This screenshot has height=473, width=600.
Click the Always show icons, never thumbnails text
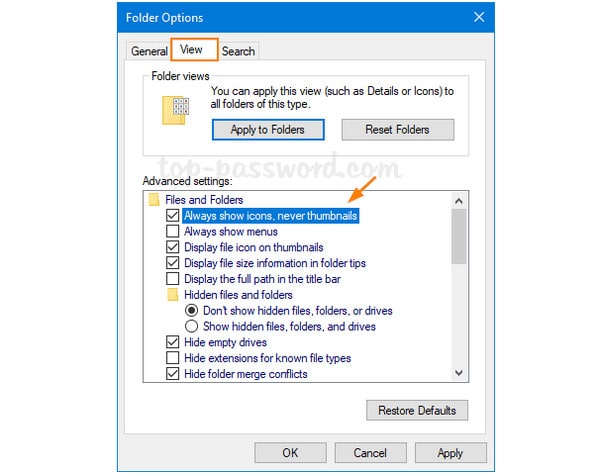(x=271, y=216)
